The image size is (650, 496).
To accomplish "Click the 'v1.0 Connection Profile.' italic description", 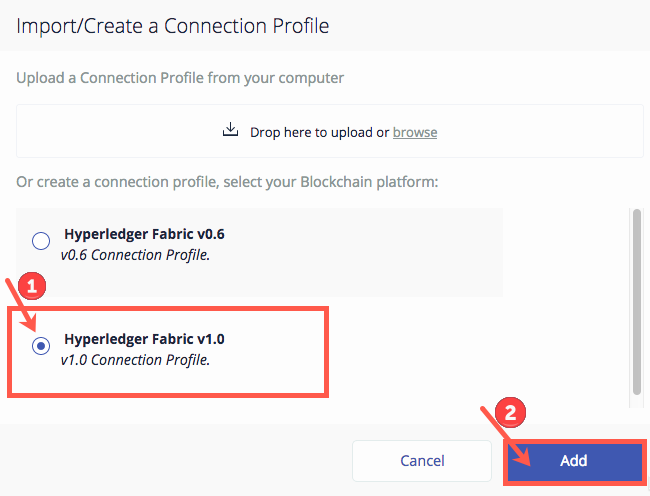I will click(x=135, y=360).
